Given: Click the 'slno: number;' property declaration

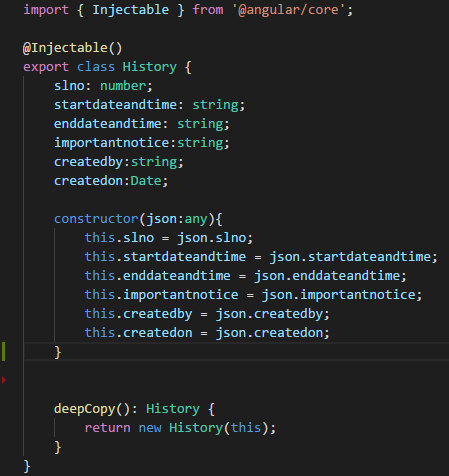Looking at the screenshot, I should (x=103, y=86).
